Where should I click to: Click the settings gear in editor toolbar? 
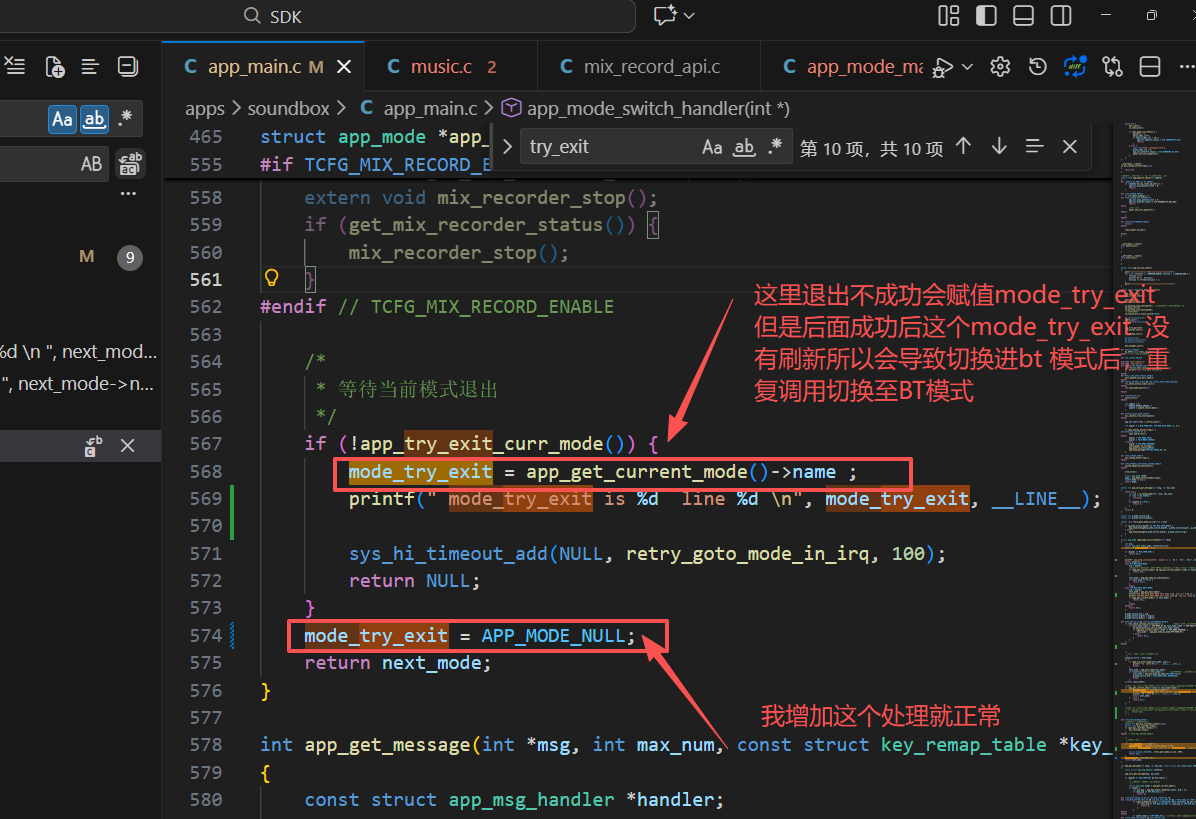pyautogui.click(x=1000, y=67)
